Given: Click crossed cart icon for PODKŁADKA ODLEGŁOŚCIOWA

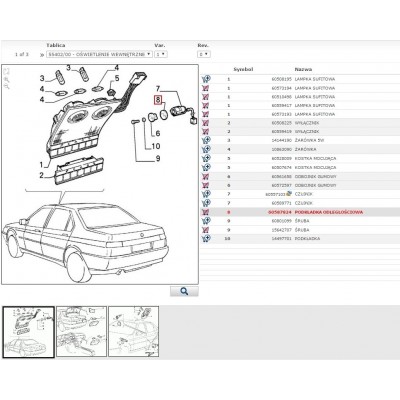Looking at the screenshot, I should click(x=206, y=212).
